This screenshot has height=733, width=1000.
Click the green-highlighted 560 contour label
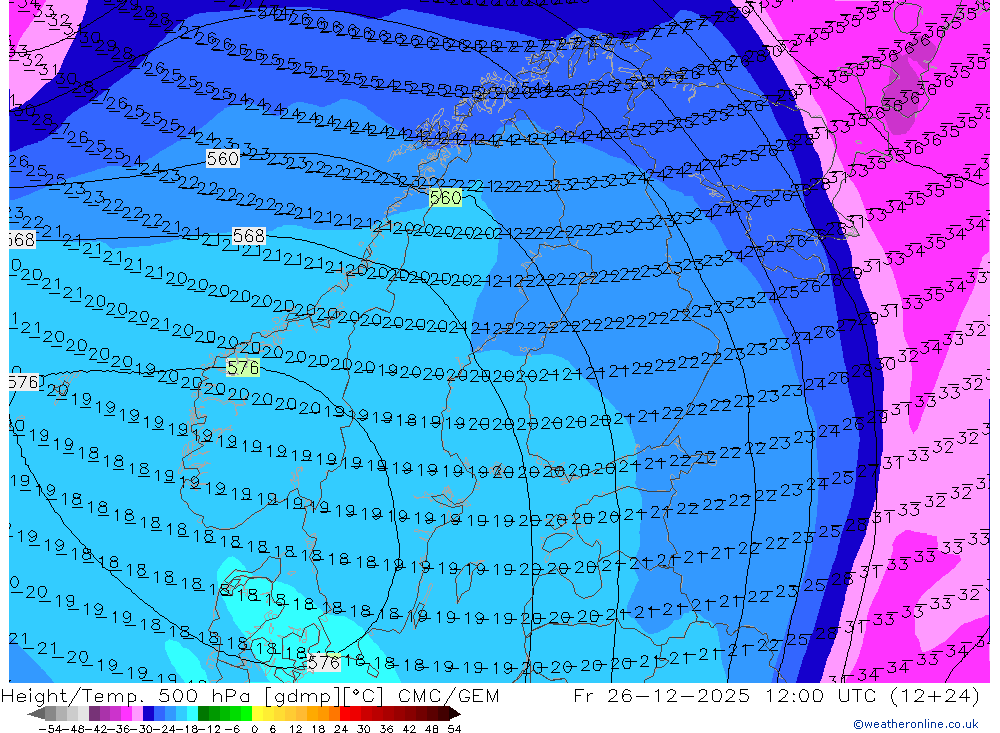445,198
